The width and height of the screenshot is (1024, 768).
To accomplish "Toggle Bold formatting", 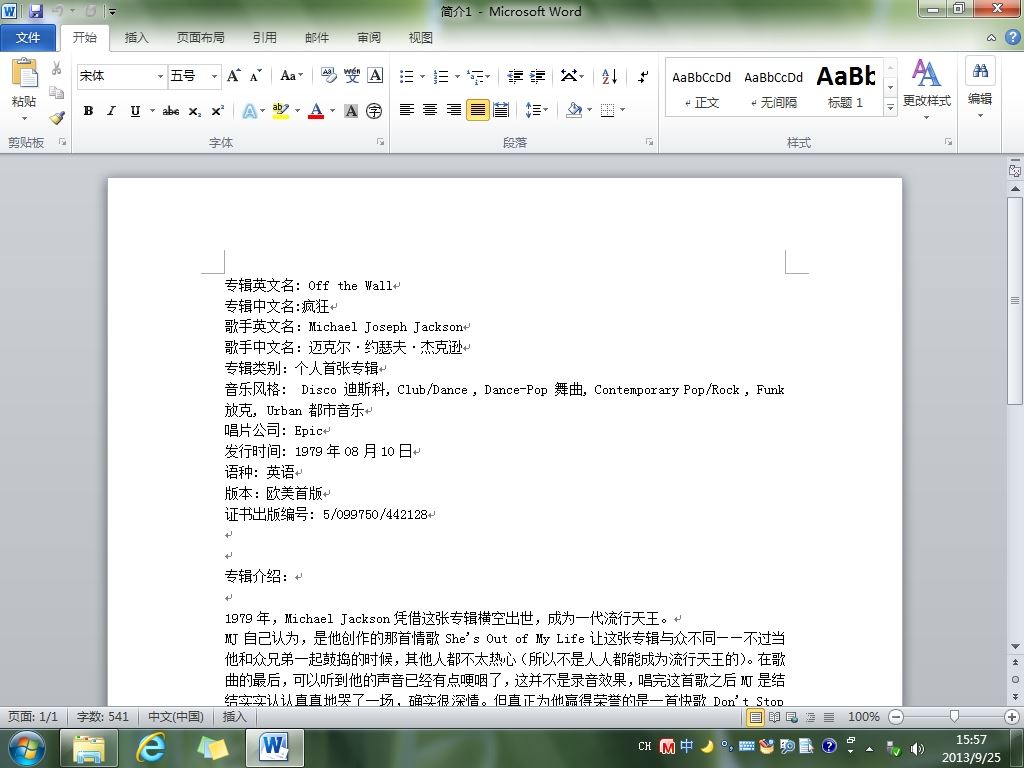I will [88, 111].
